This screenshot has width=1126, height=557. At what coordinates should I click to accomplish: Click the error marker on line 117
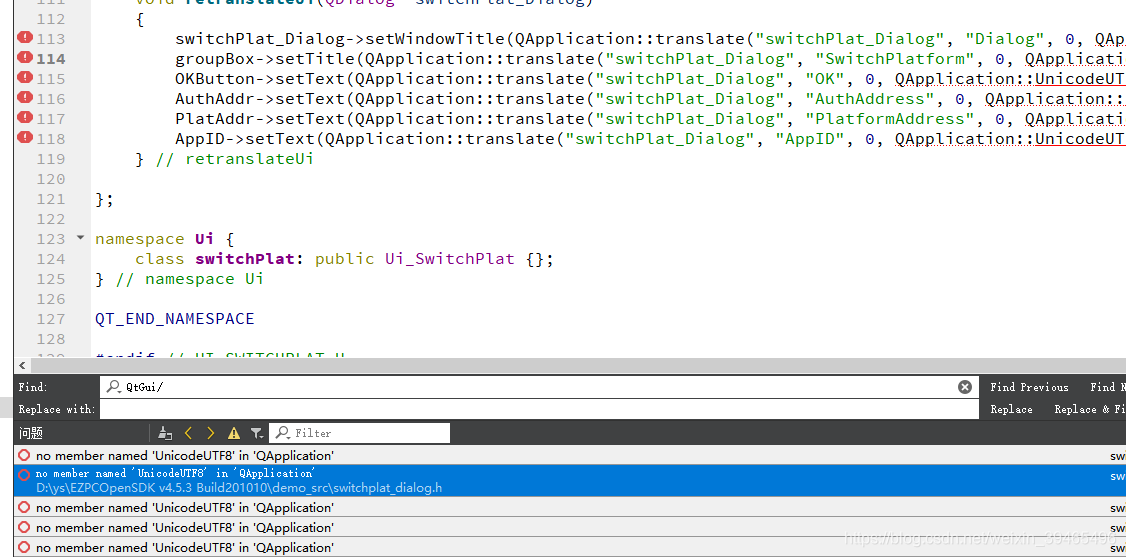coord(25,118)
